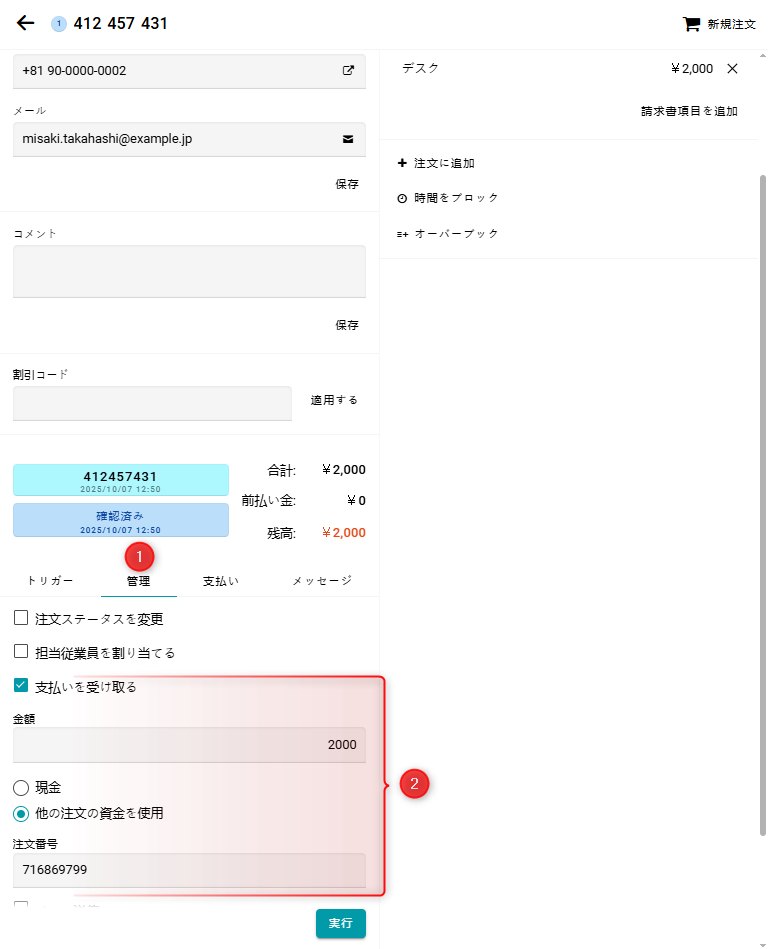Click the 合計 value ￥2,000
This screenshot has width=768, height=949.
click(x=344, y=470)
